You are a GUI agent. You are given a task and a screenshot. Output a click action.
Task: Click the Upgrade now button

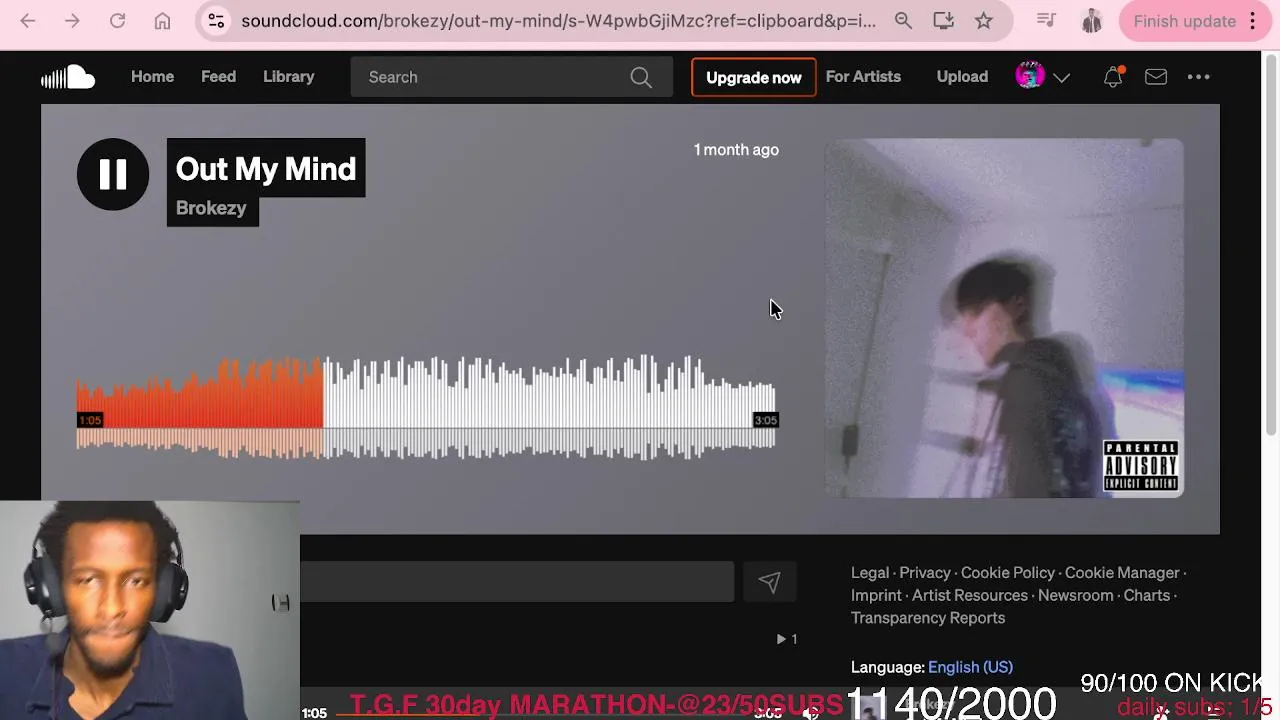click(x=753, y=77)
